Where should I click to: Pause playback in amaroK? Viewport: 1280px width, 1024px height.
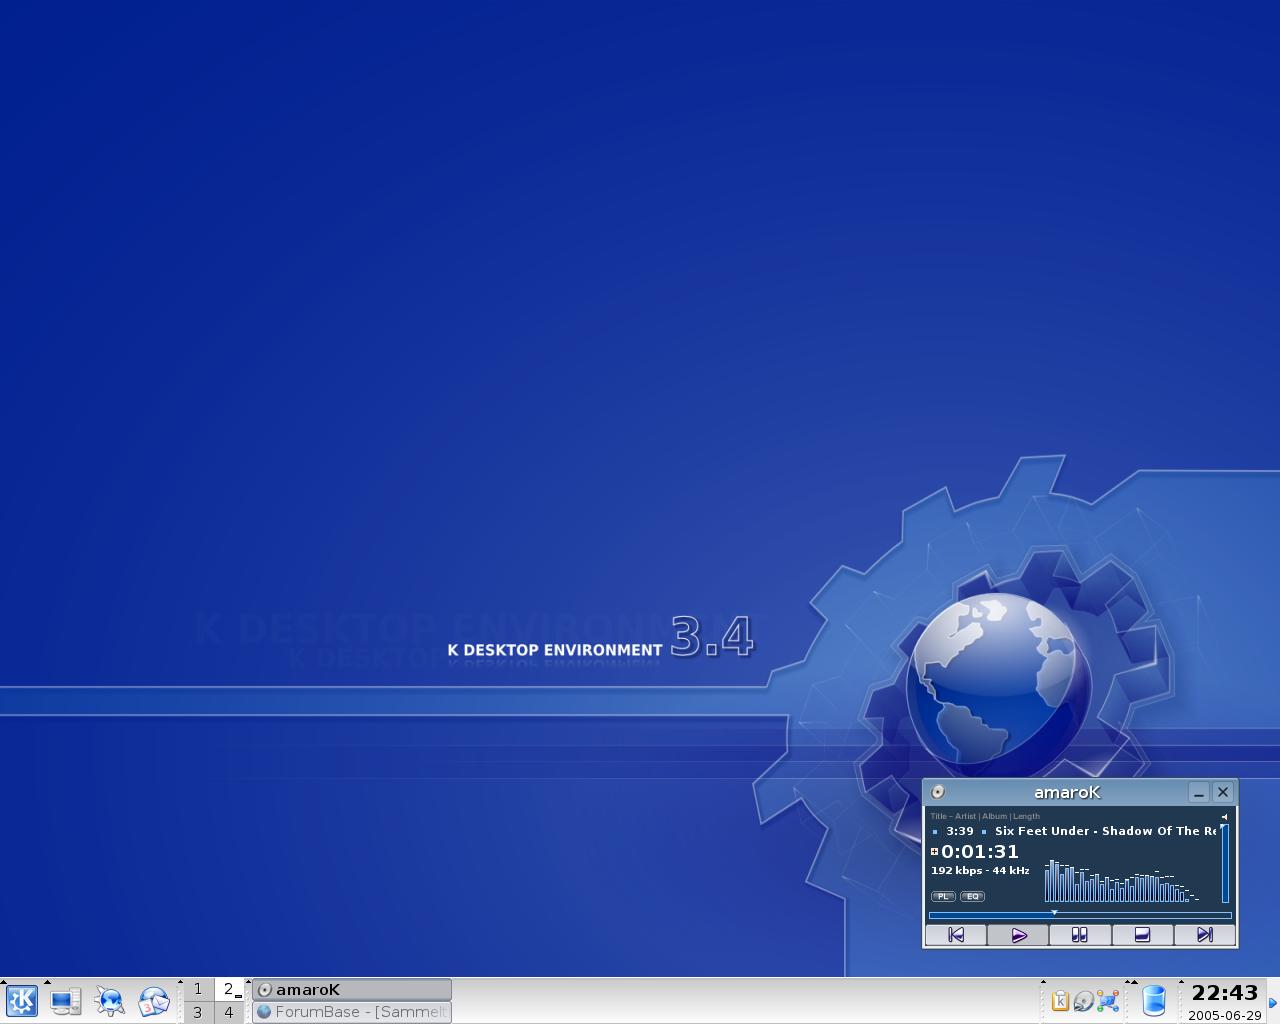click(1080, 935)
